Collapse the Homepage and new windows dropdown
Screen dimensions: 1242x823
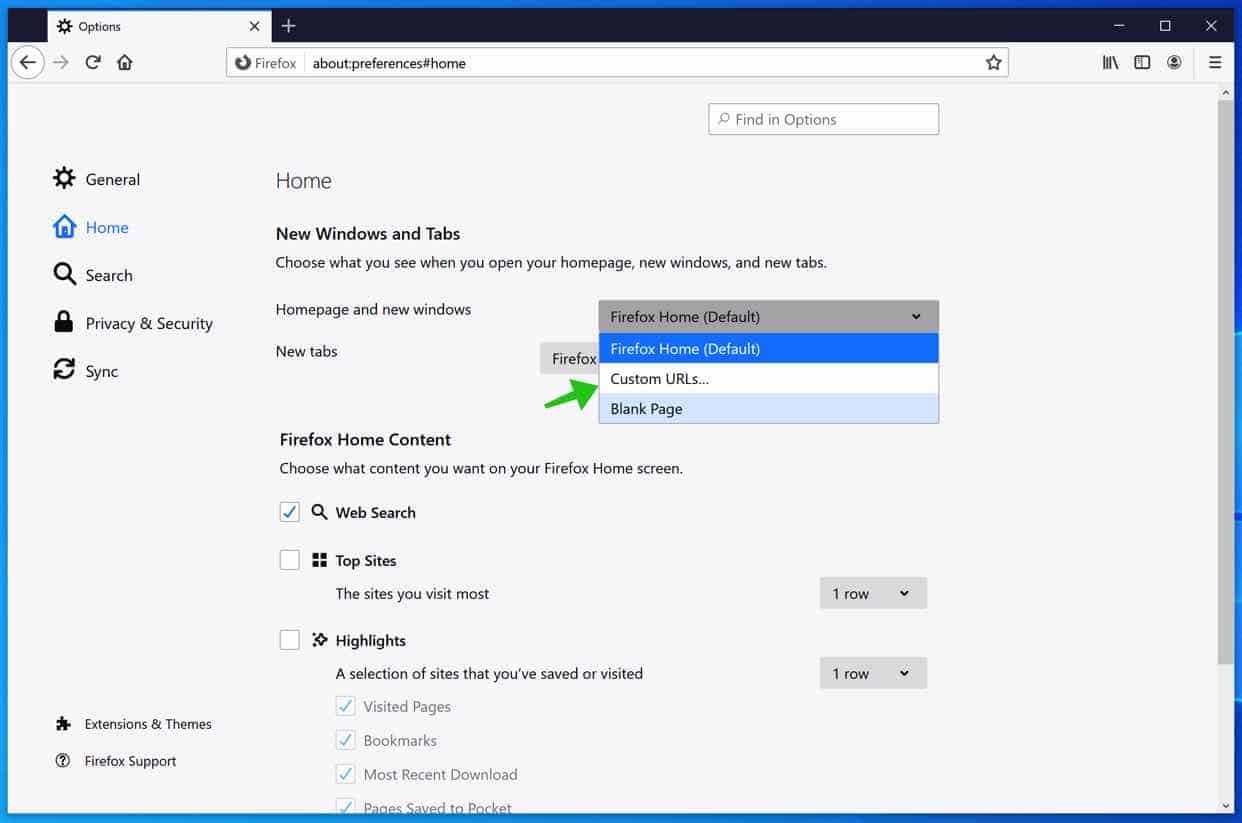click(x=768, y=316)
